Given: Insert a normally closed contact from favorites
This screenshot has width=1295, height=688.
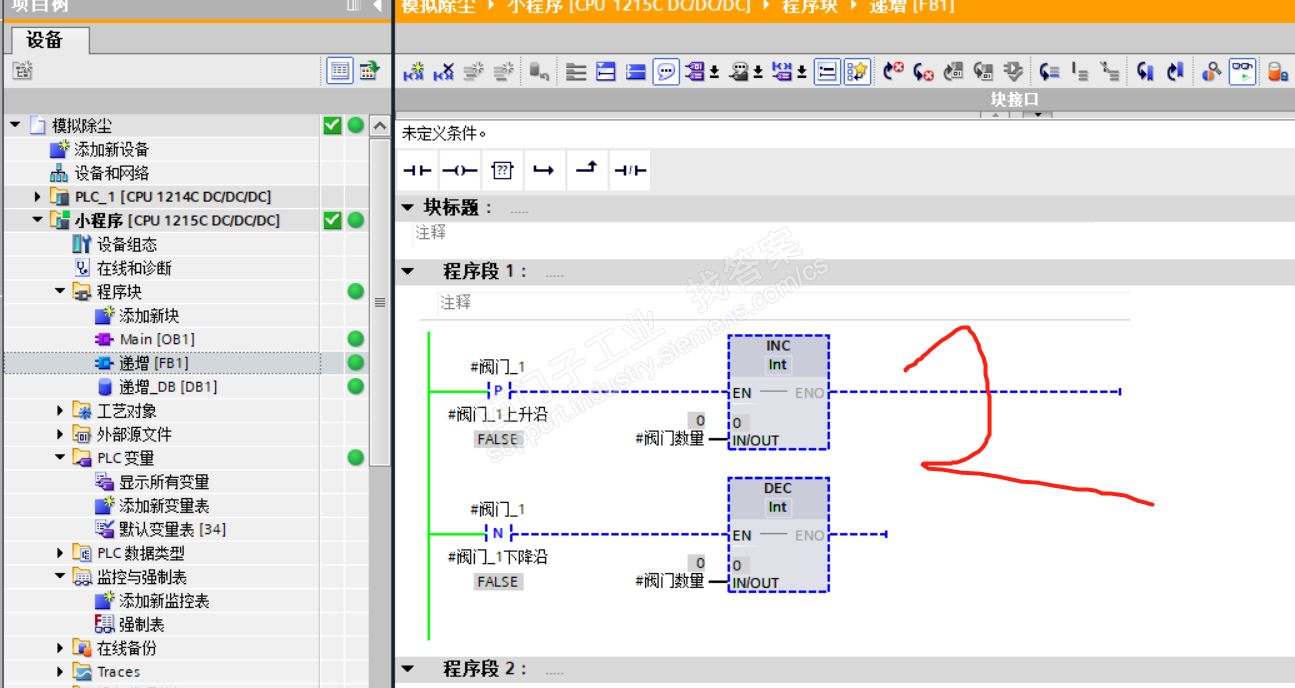Looking at the screenshot, I should click(x=629, y=171).
